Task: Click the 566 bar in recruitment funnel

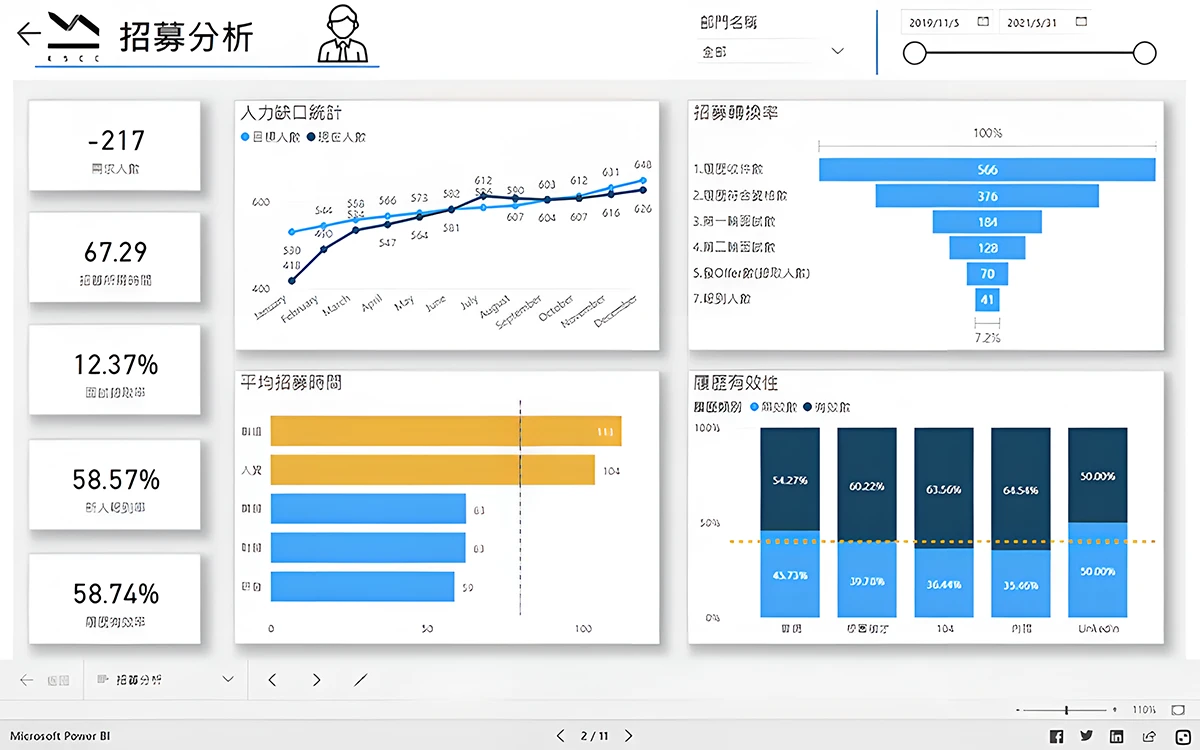Action: click(x=987, y=170)
